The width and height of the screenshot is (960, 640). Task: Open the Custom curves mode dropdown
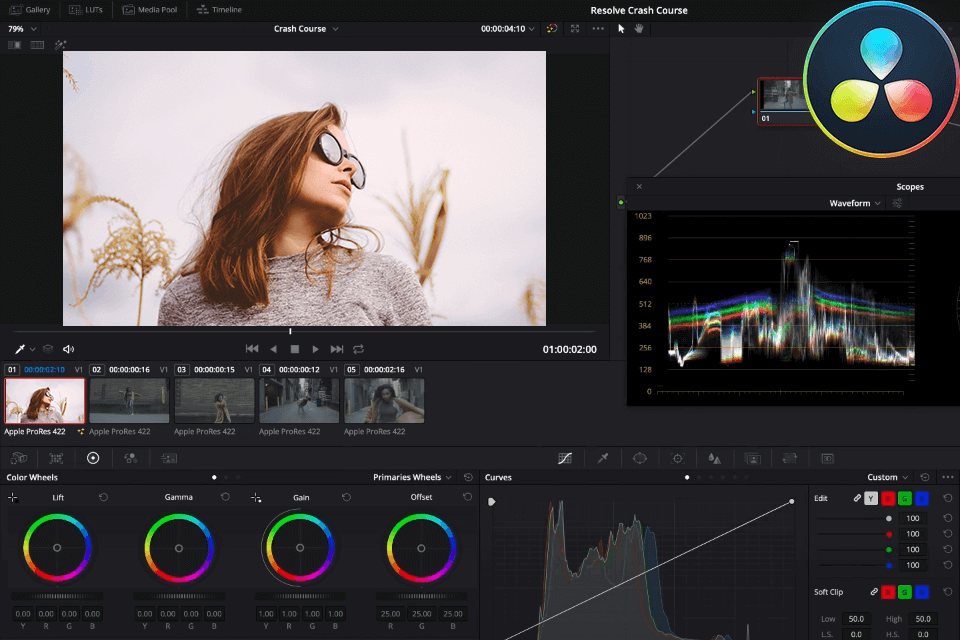point(887,477)
